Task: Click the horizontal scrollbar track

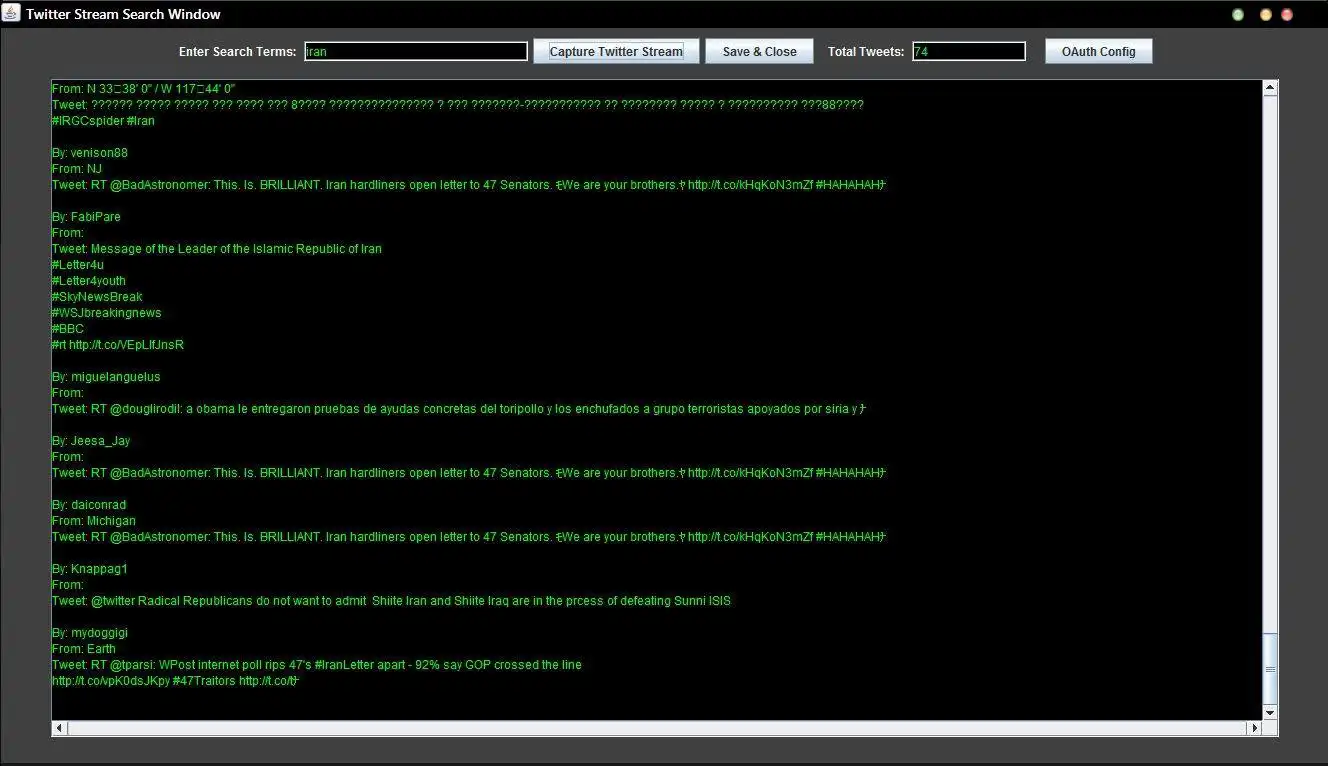Action: 657,729
